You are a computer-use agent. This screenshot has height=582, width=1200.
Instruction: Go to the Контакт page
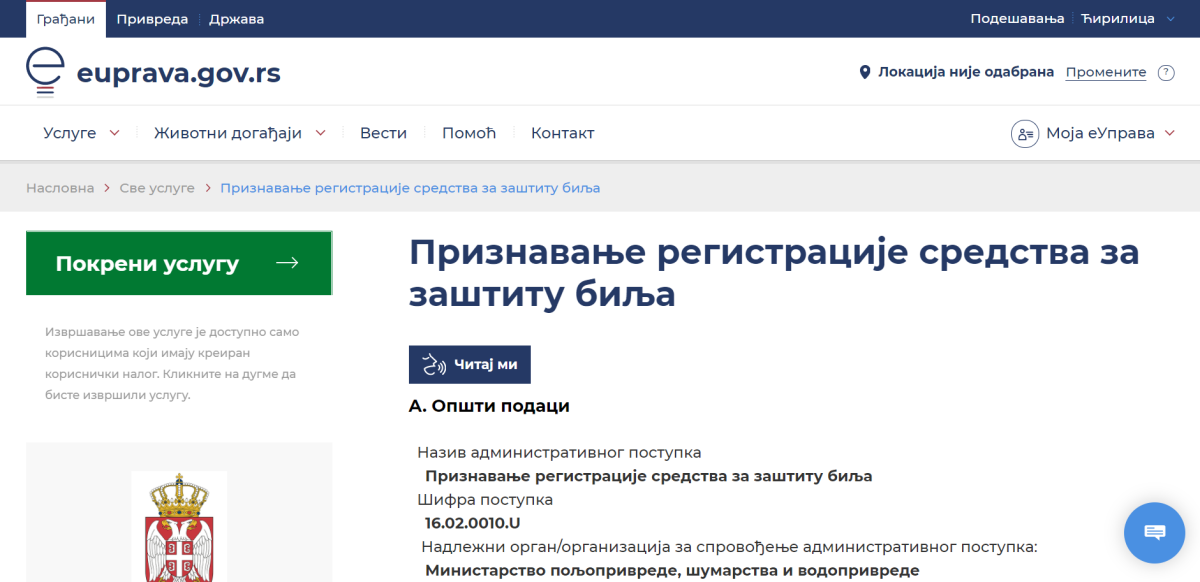coord(562,133)
